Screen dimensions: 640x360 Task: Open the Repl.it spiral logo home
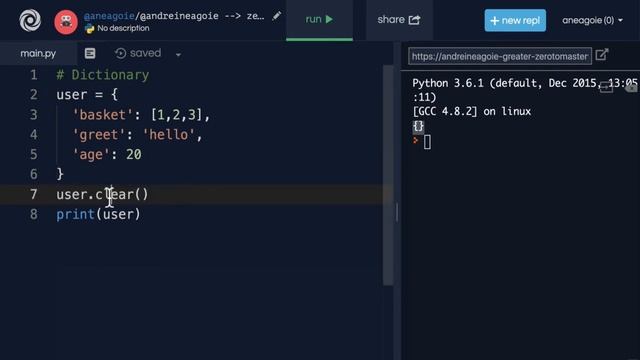[x=30, y=20]
